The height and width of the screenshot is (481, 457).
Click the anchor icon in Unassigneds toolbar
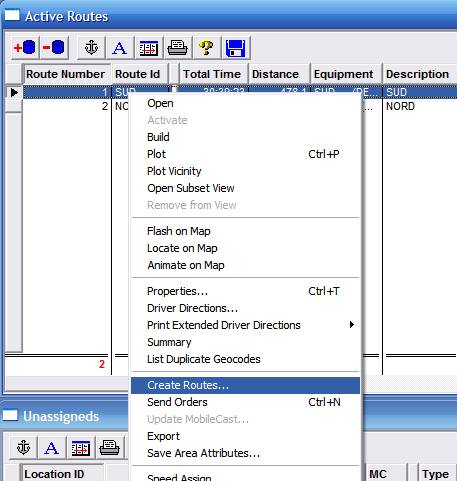[x=23, y=447]
